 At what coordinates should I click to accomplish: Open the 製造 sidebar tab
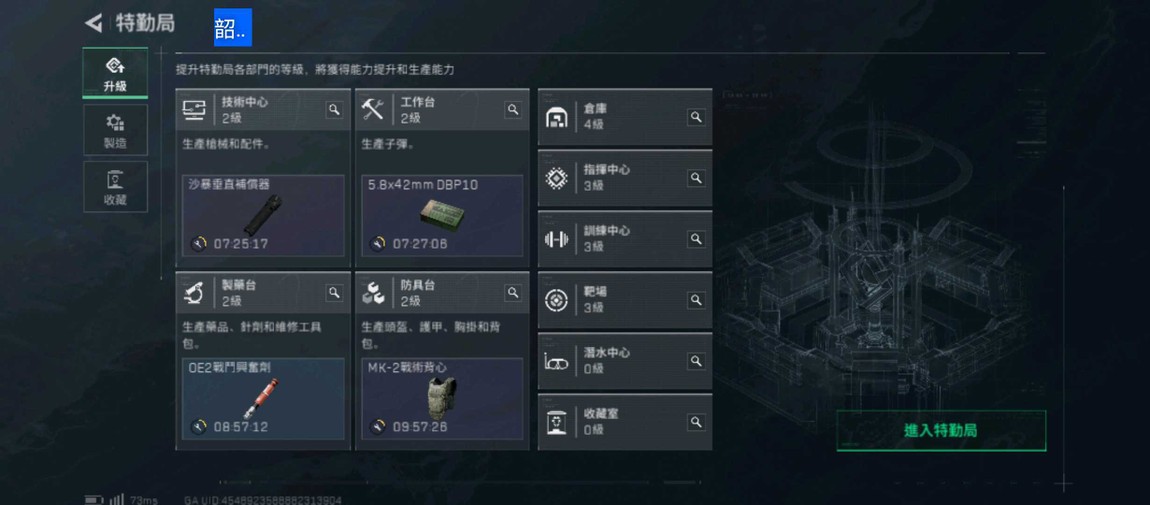pyautogui.click(x=115, y=130)
